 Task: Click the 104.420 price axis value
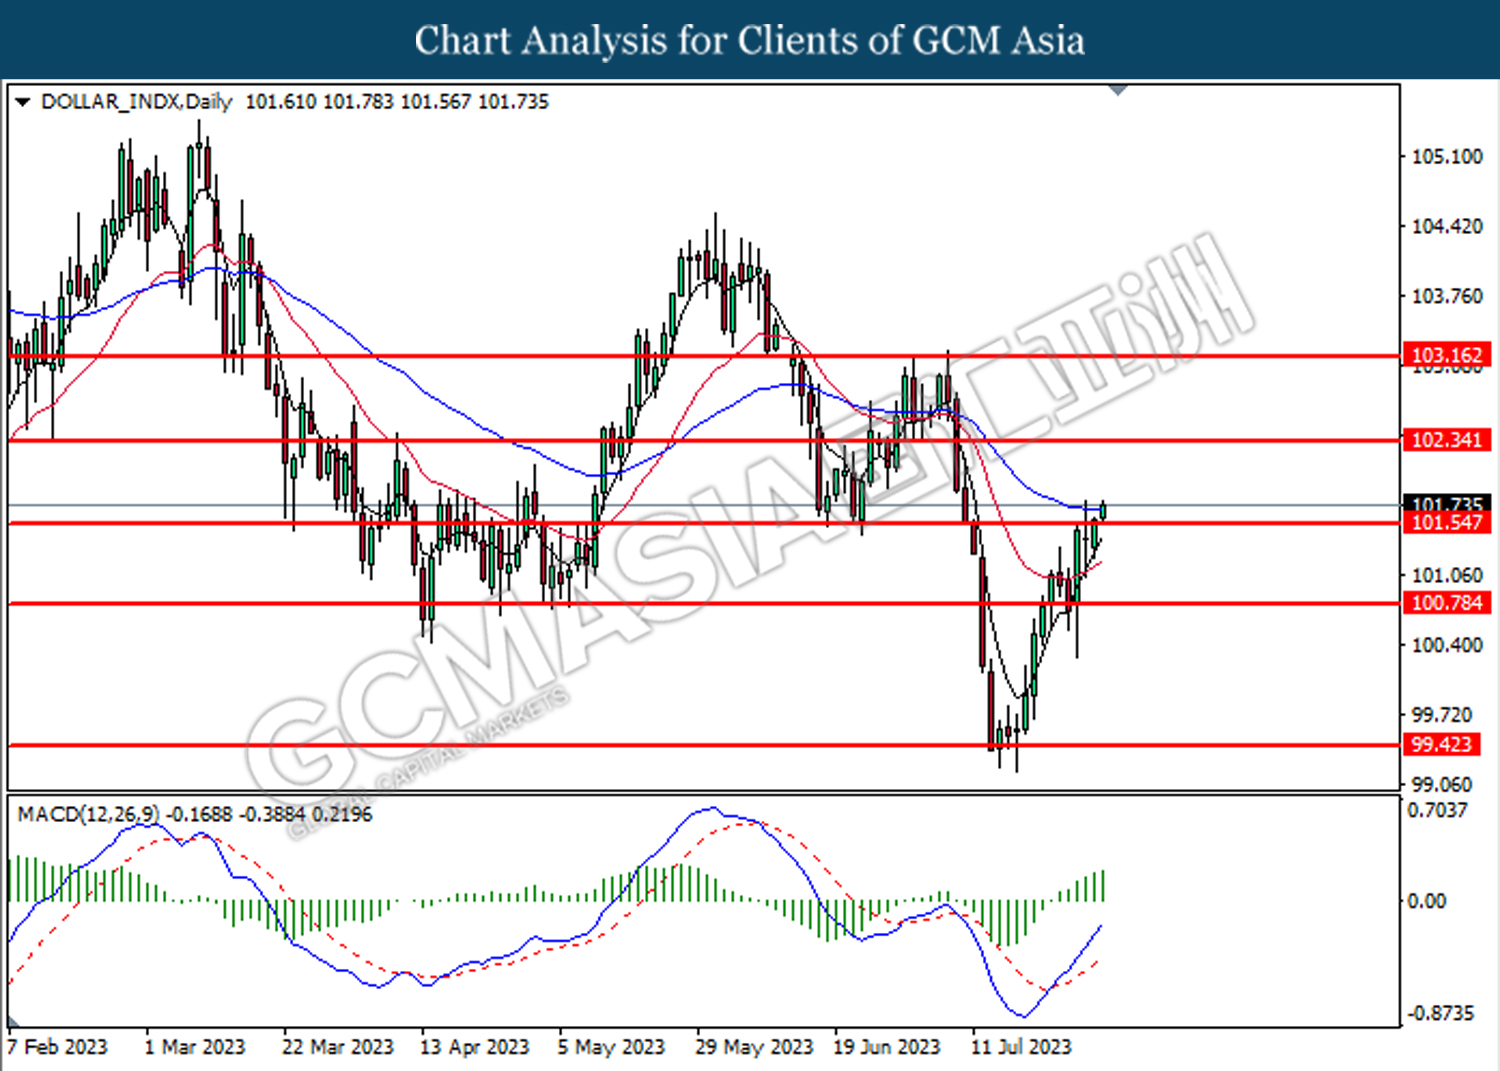click(1447, 227)
